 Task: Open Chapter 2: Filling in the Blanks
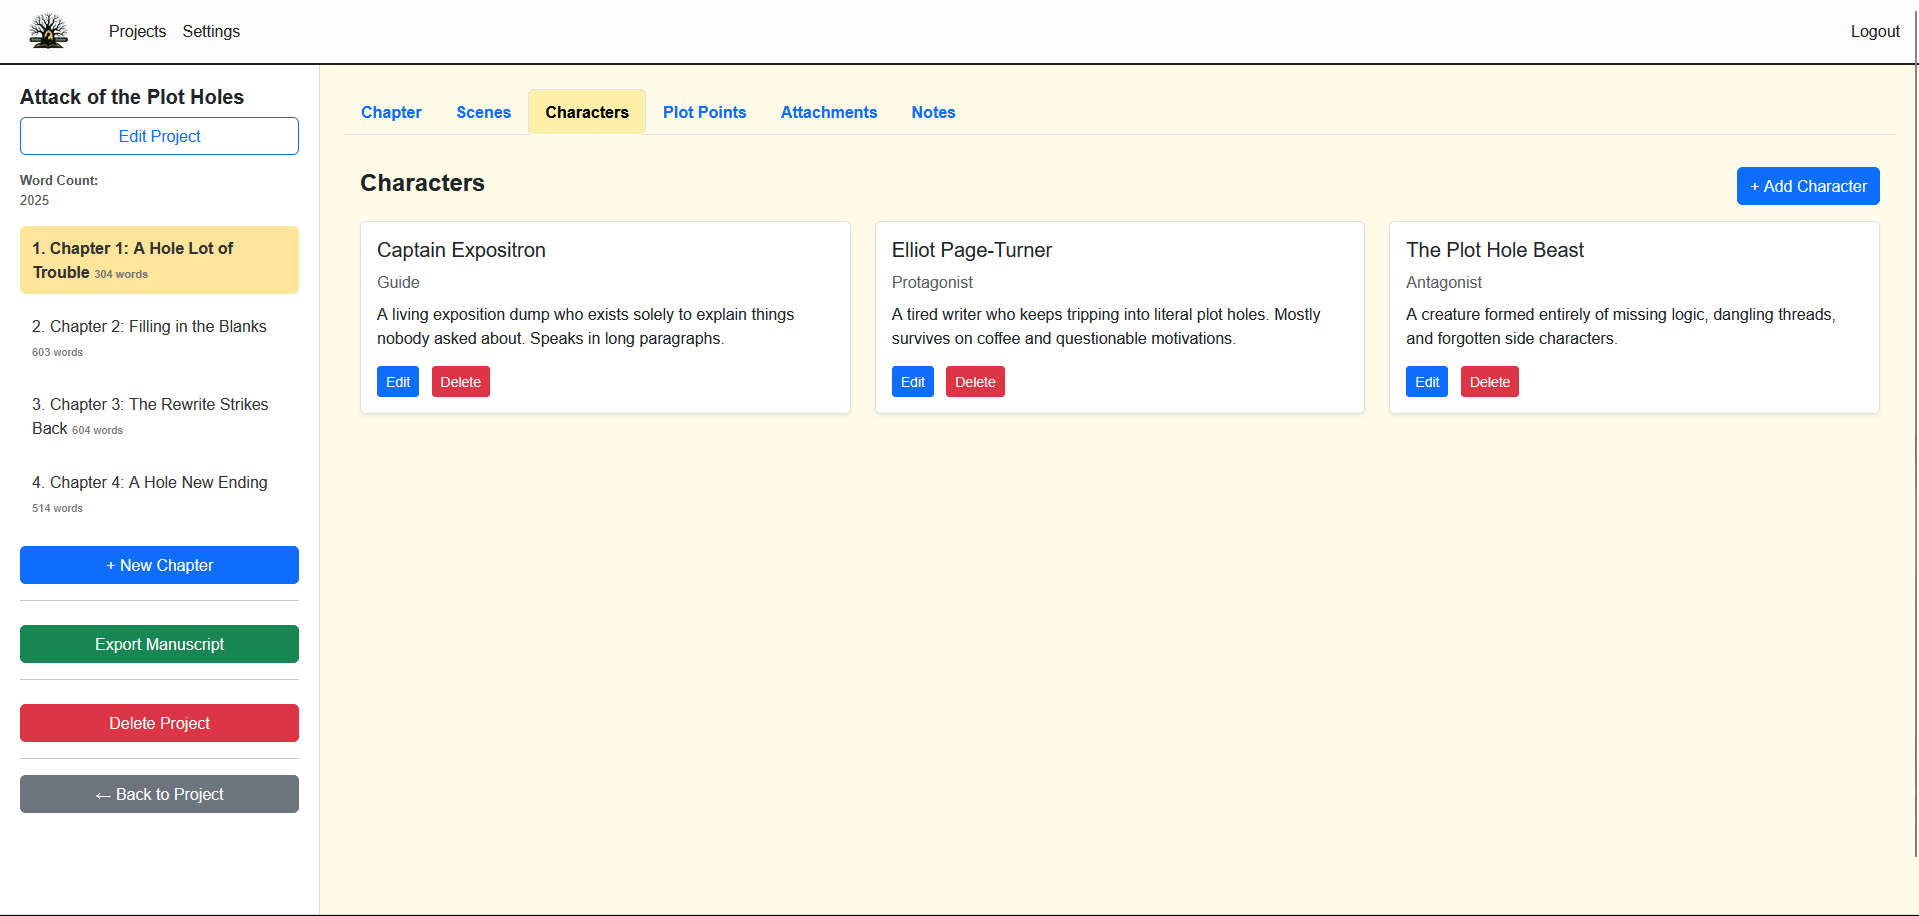[x=159, y=337]
